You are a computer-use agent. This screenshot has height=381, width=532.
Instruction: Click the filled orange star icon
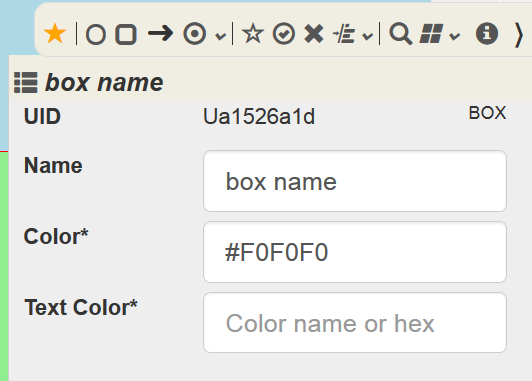pyautogui.click(x=55, y=34)
